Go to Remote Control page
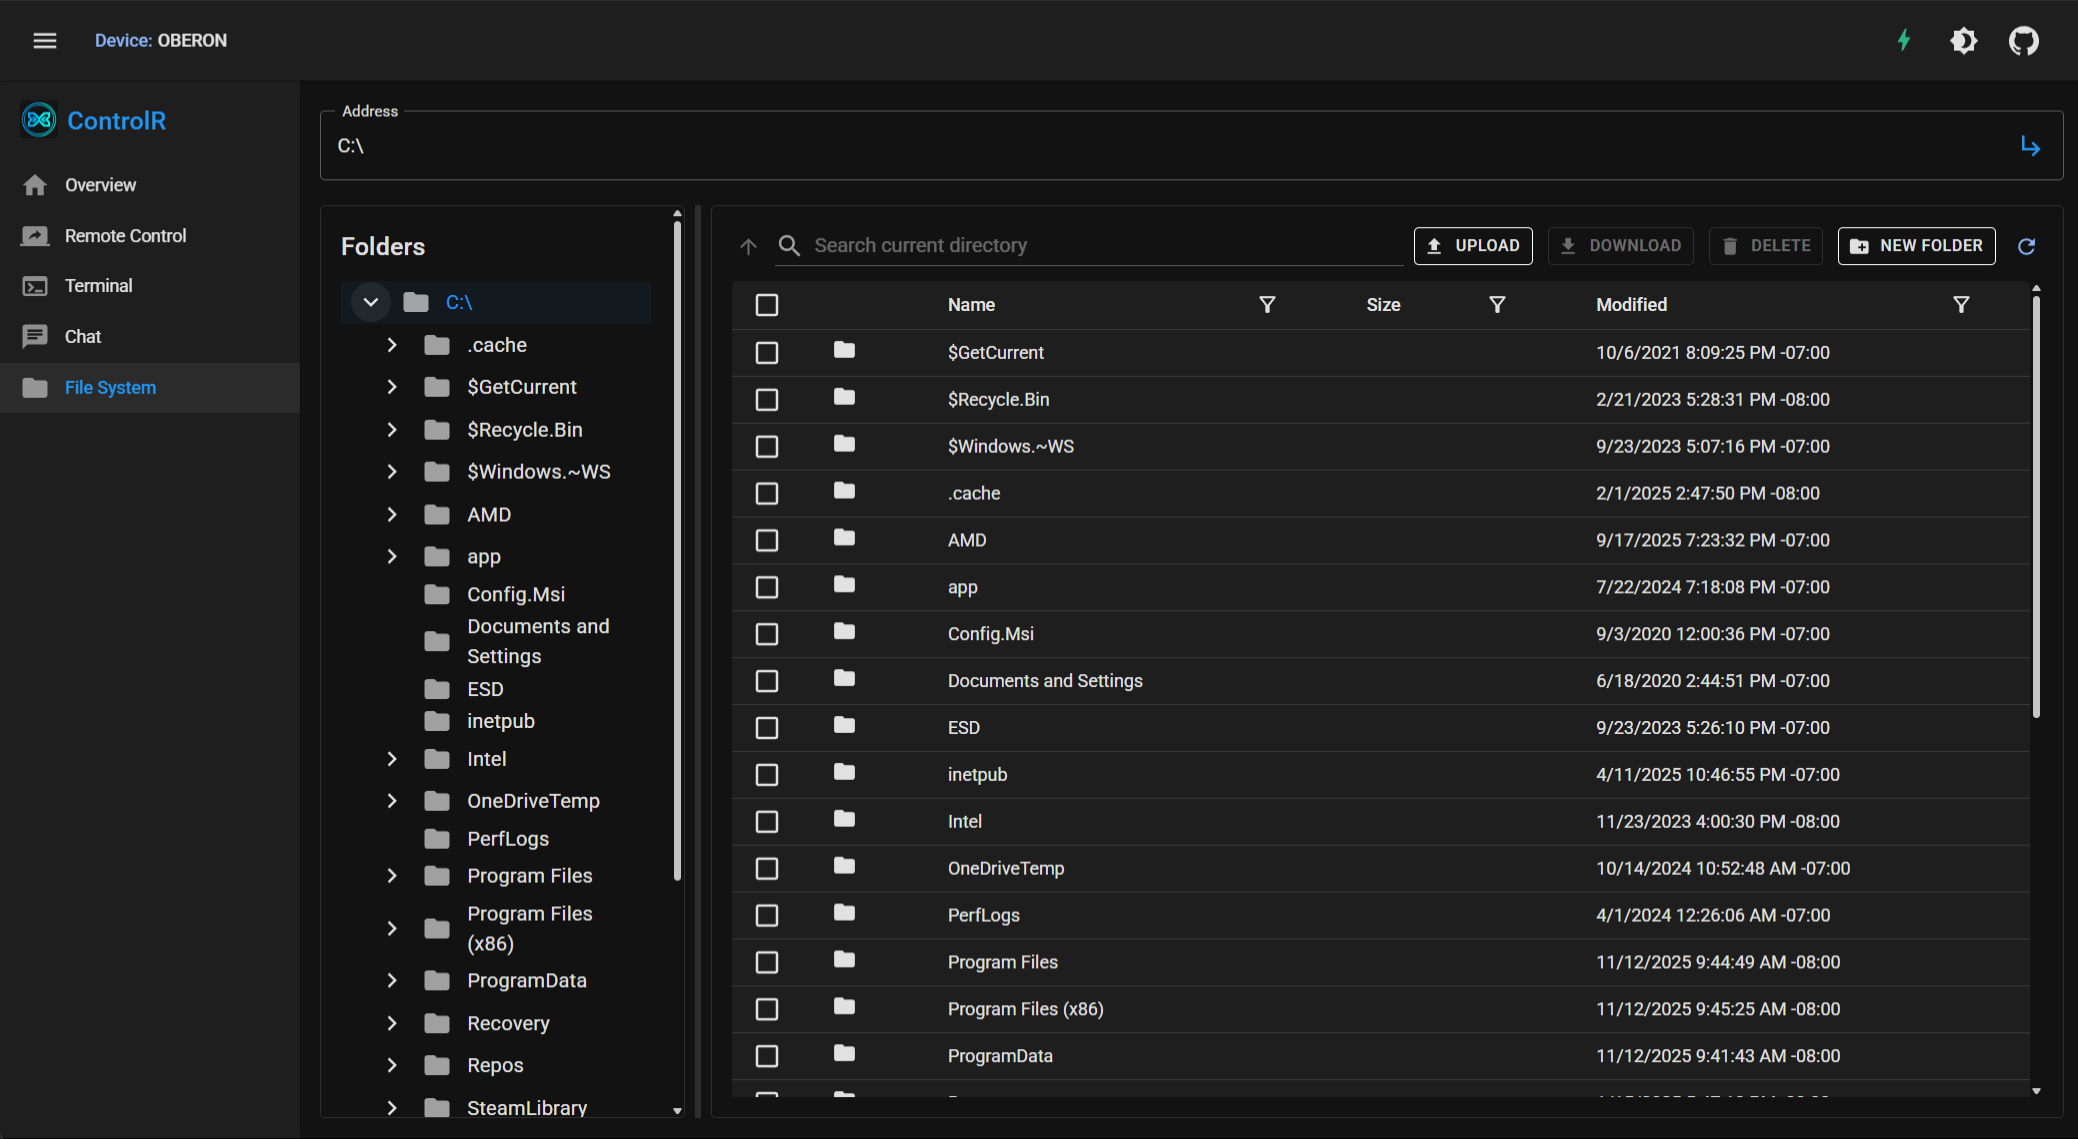 [125, 236]
